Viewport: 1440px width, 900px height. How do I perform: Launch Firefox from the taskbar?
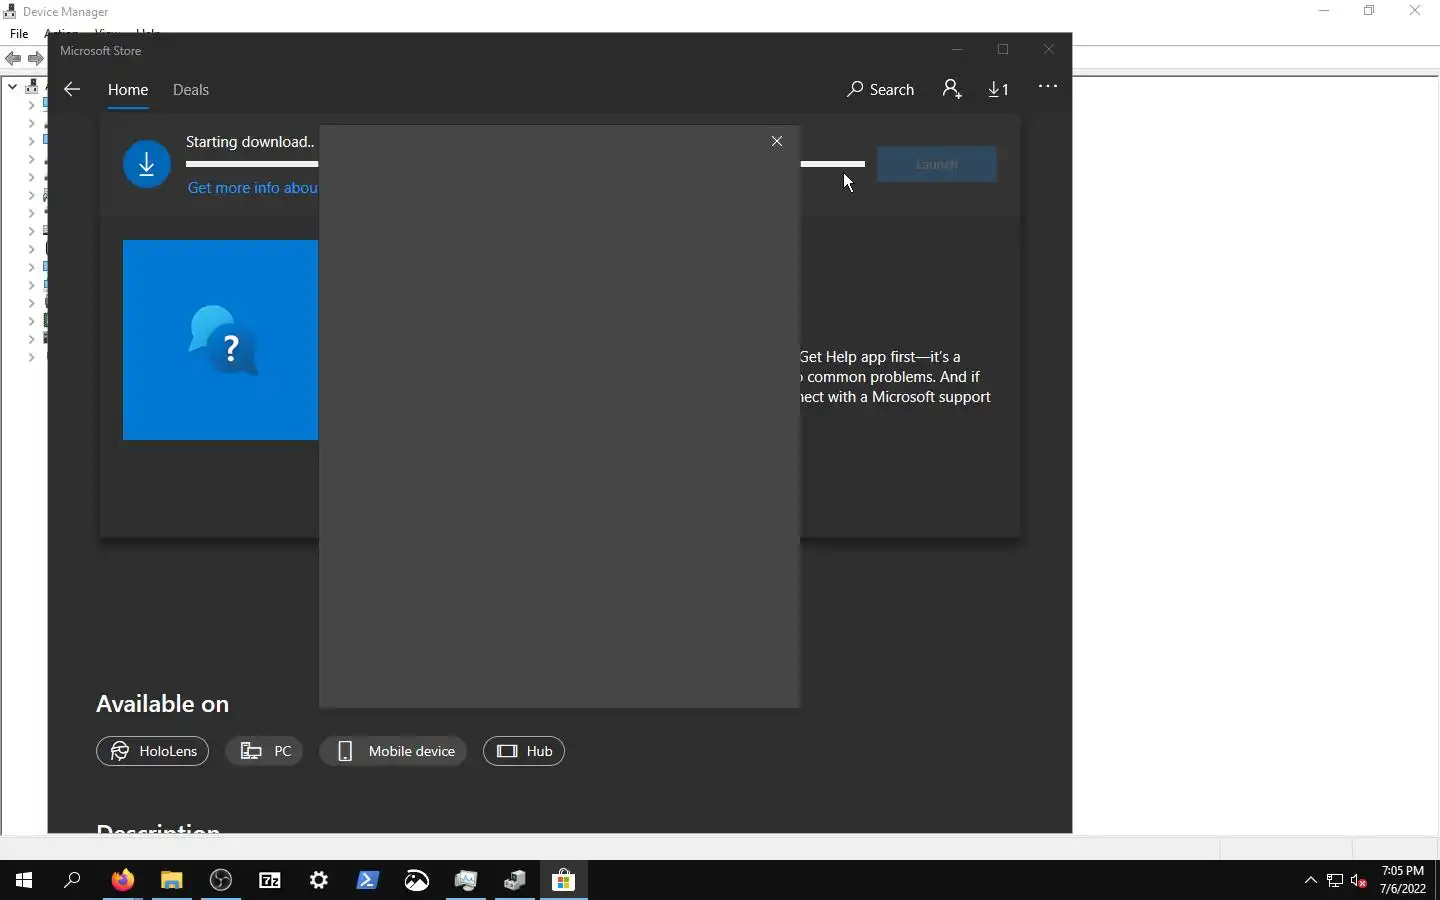[x=122, y=880]
